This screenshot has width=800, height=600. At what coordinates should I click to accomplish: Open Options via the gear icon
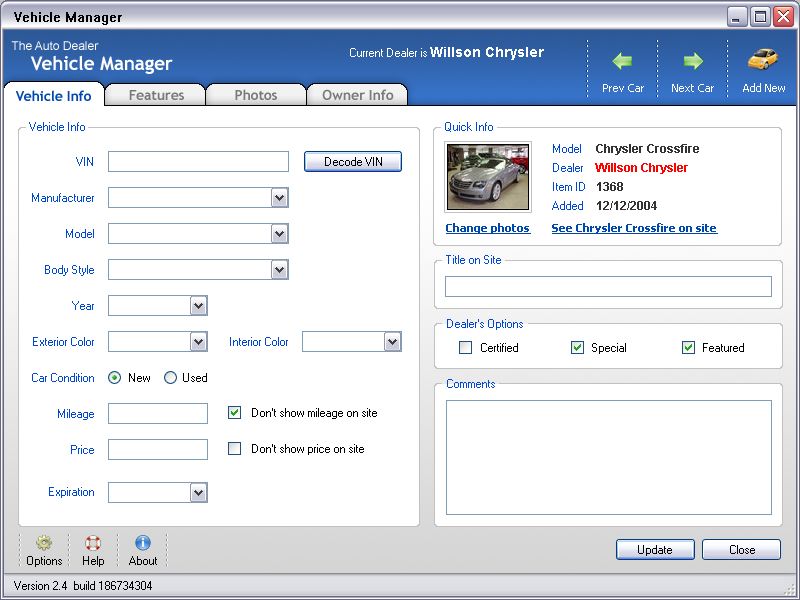(x=44, y=542)
